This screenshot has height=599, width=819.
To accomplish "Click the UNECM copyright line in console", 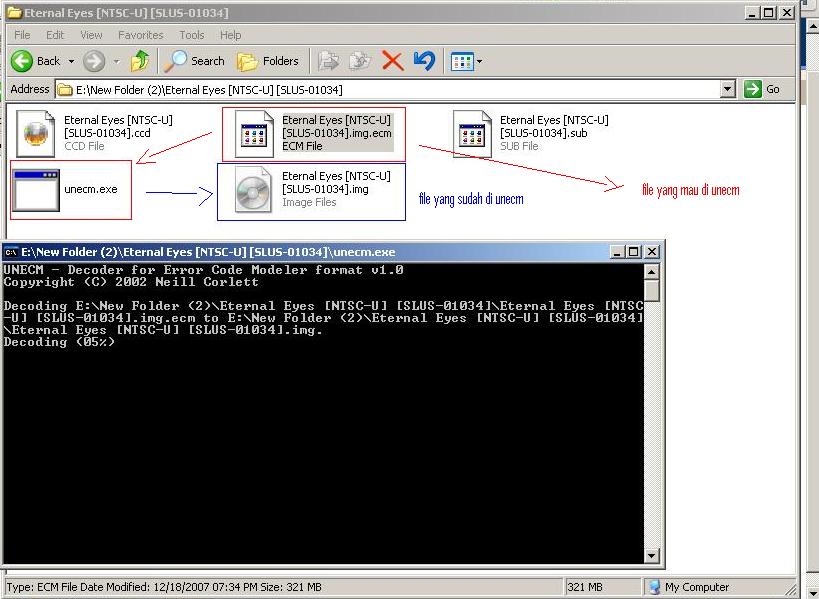I will pos(131,282).
